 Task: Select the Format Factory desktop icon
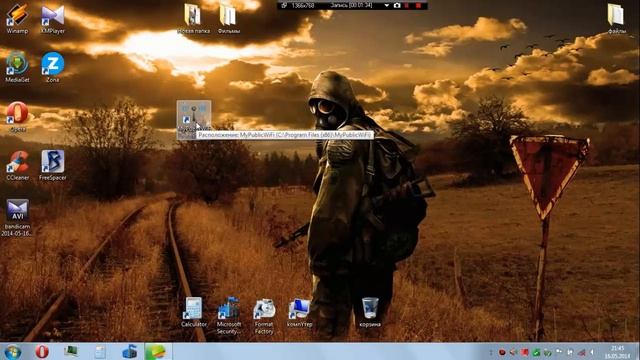264,315
